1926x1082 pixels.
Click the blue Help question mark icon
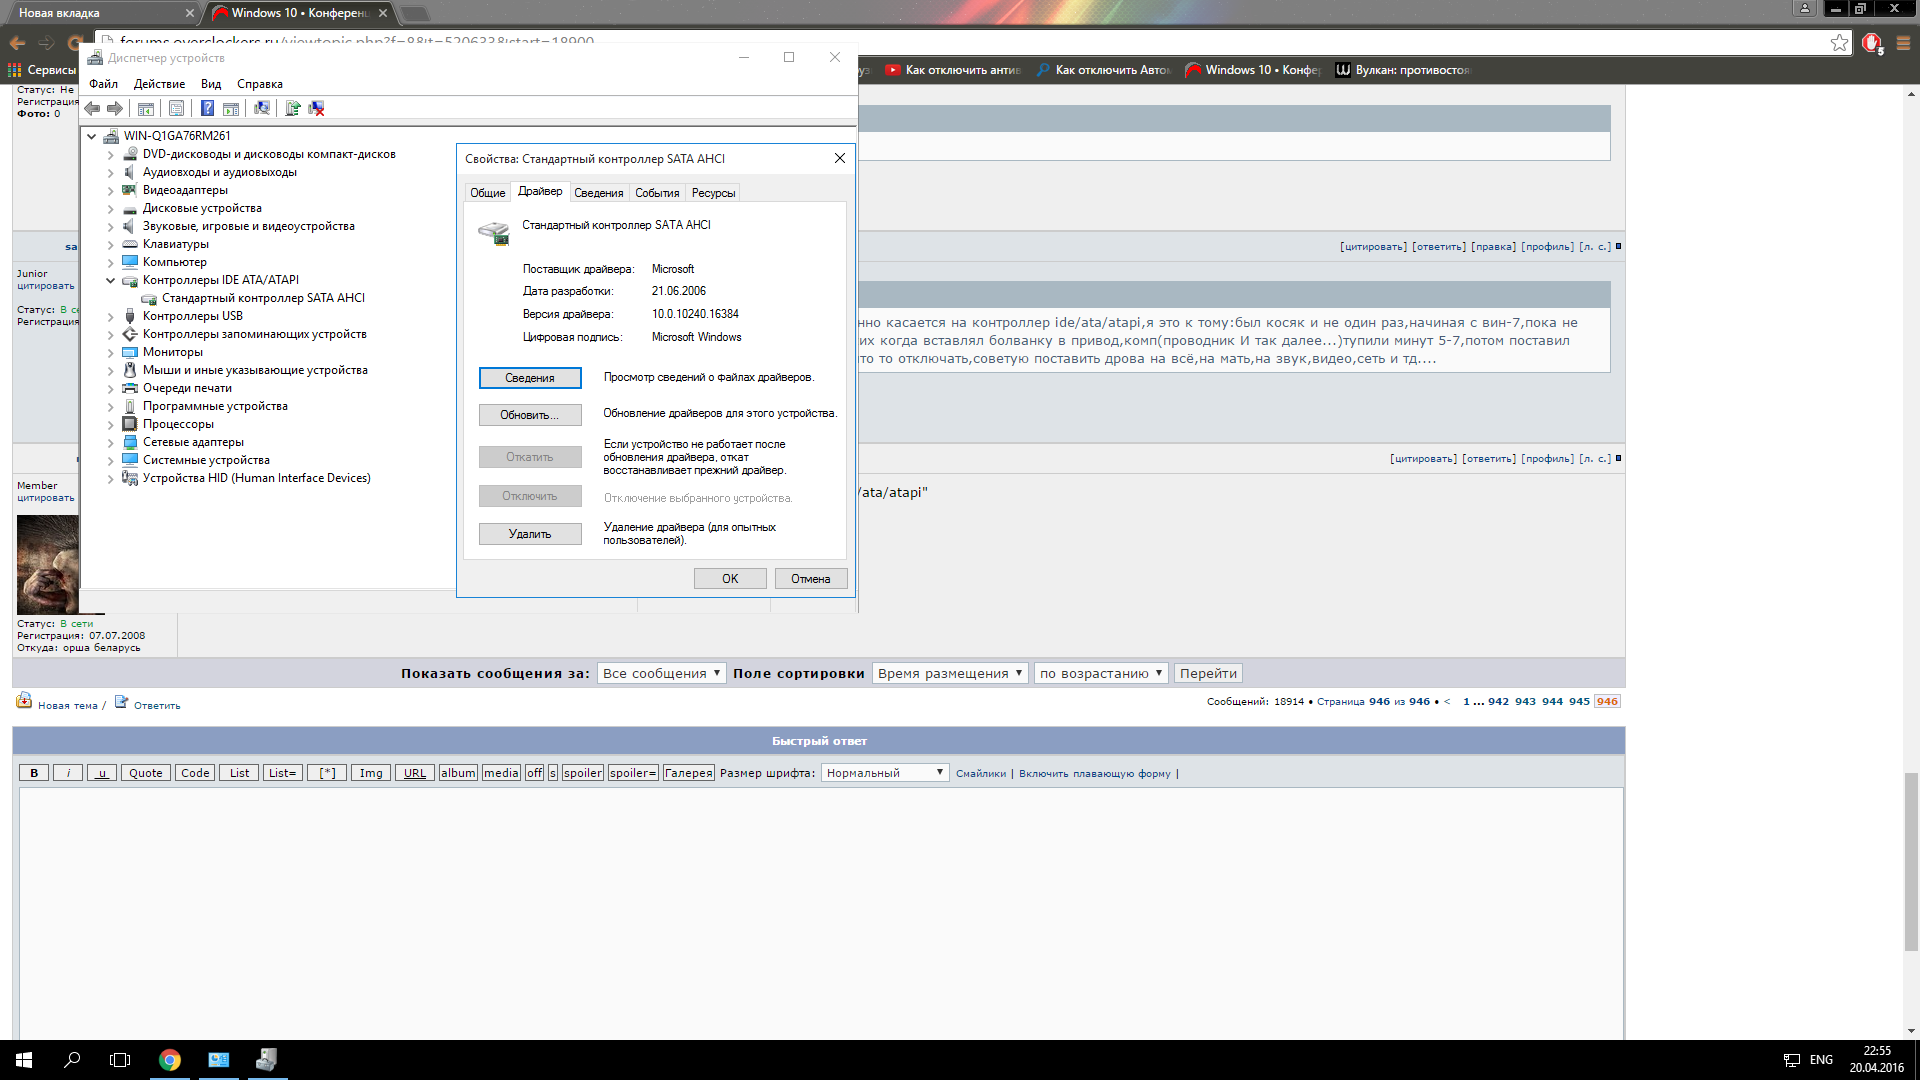pyautogui.click(x=207, y=108)
